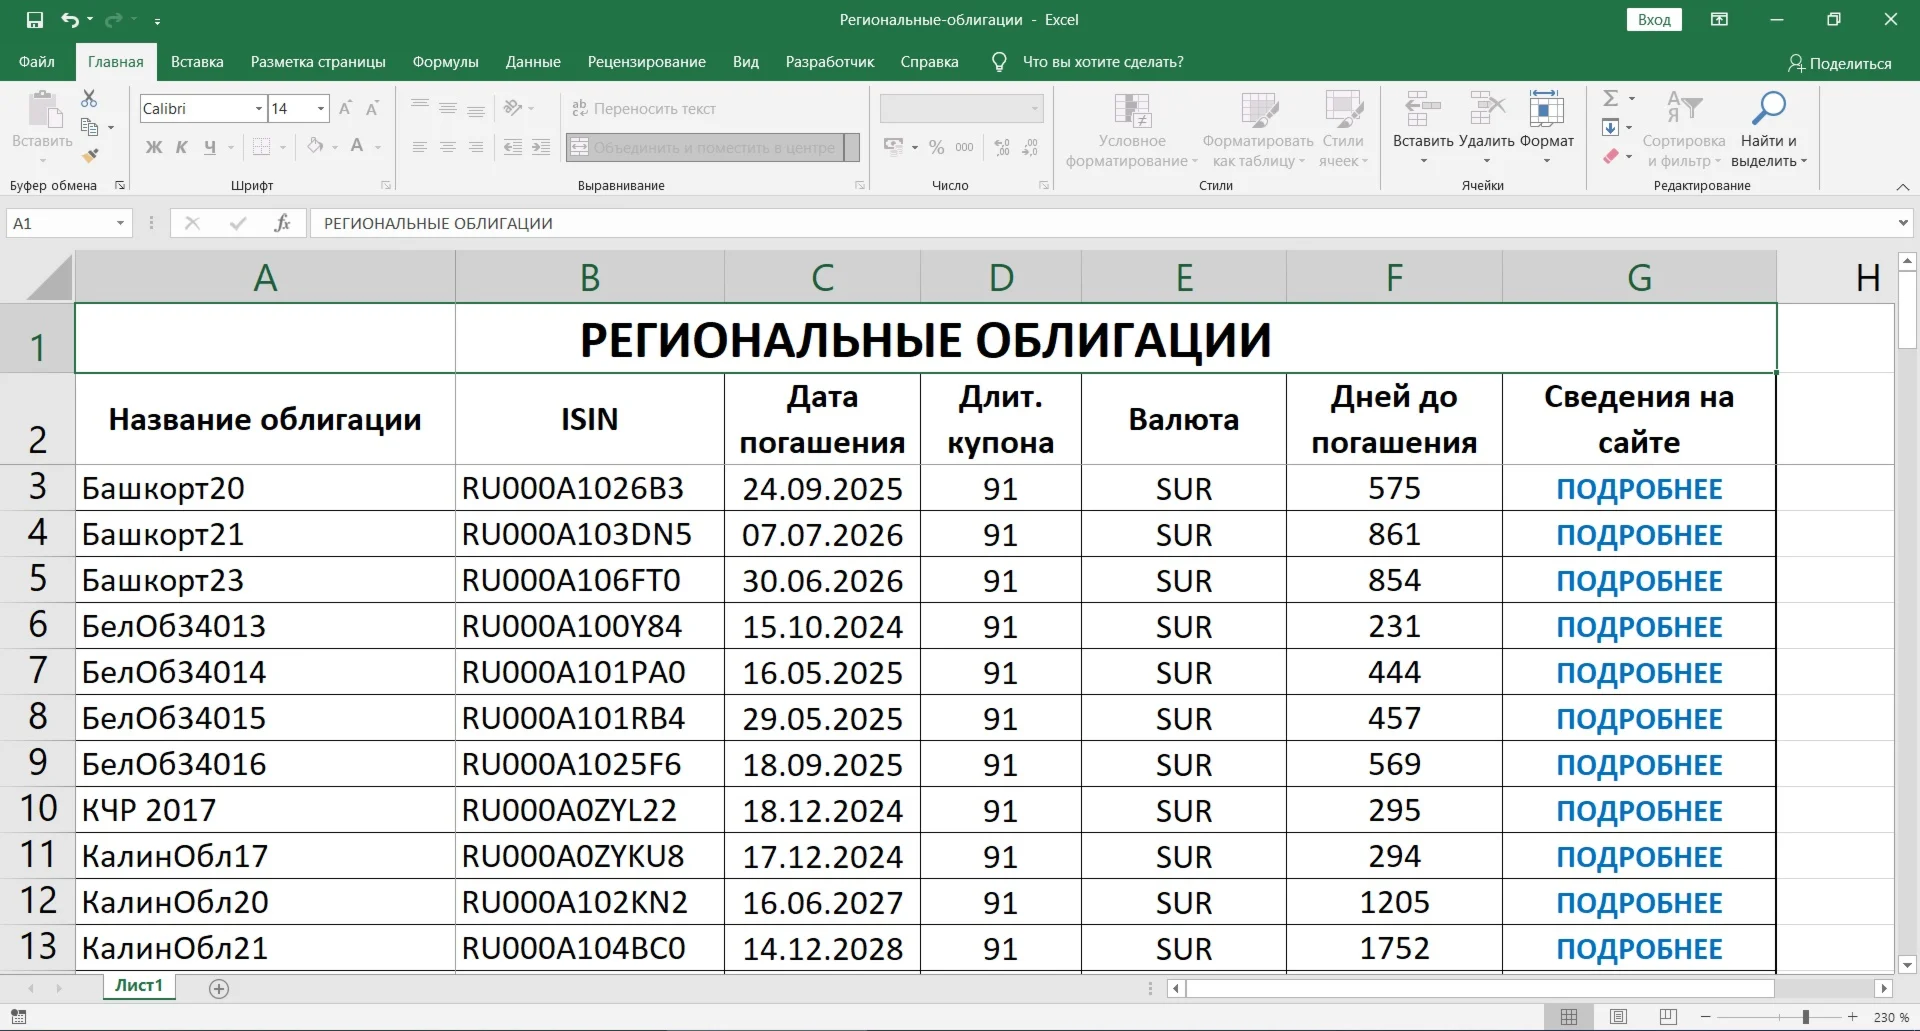
Task: Open the Sort and Filter tool
Action: tap(1684, 125)
